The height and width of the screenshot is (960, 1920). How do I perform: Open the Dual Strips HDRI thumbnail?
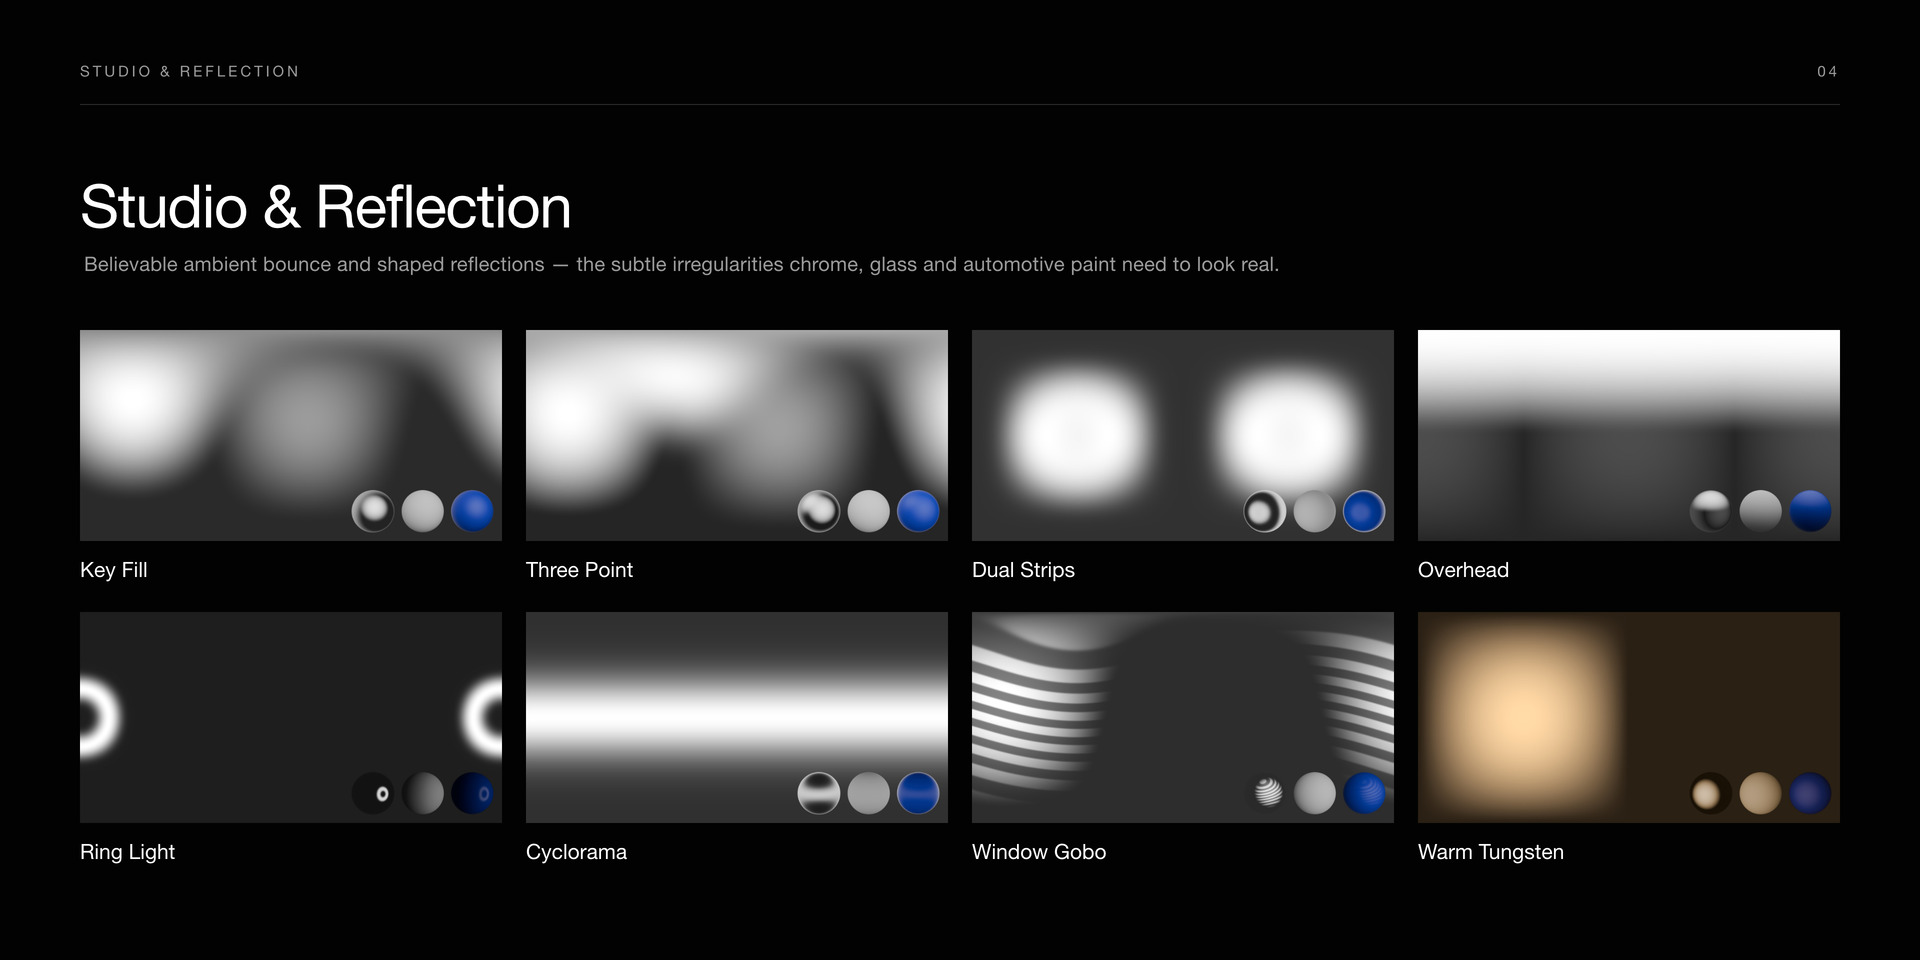pyautogui.click(x=1183, y=435)
